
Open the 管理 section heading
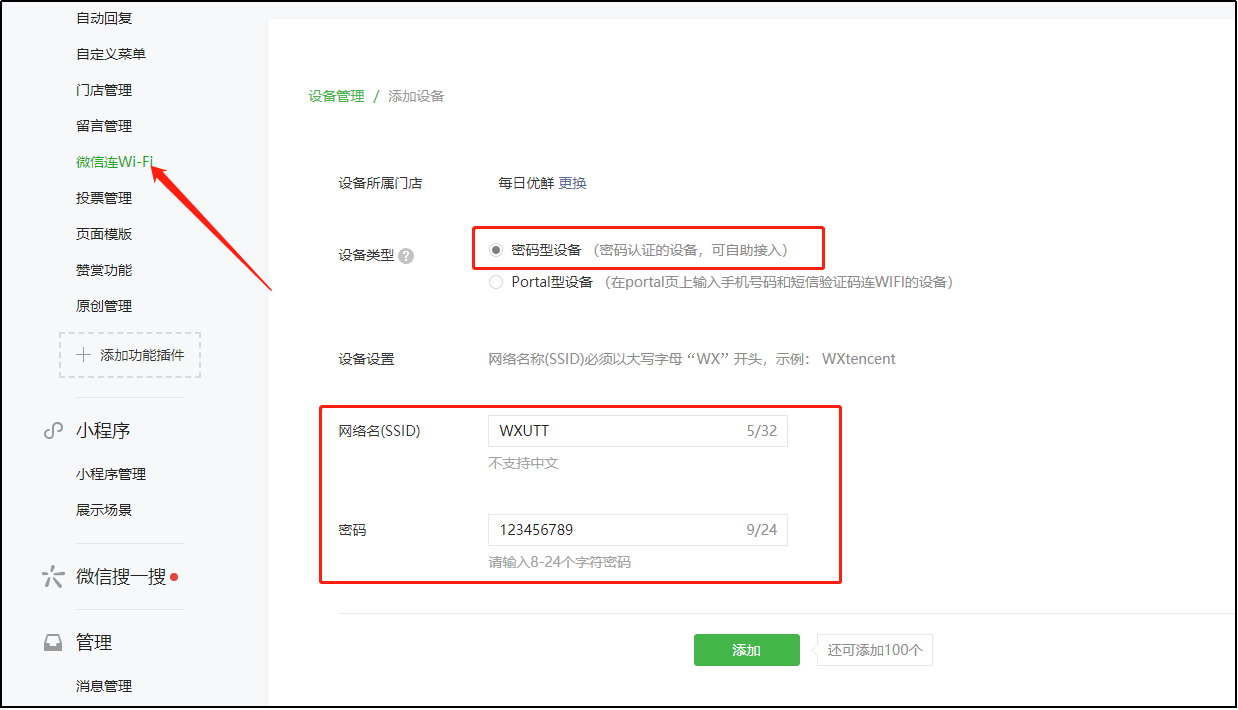tap(94, 643)
